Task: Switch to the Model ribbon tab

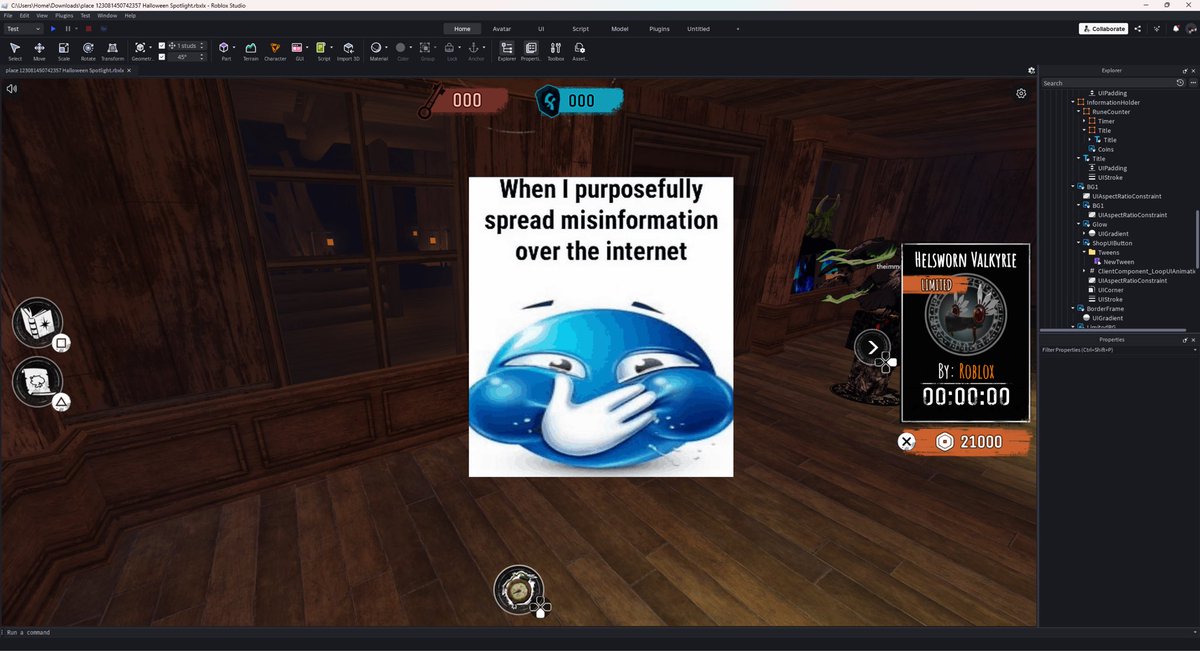Action: (620, 29)
